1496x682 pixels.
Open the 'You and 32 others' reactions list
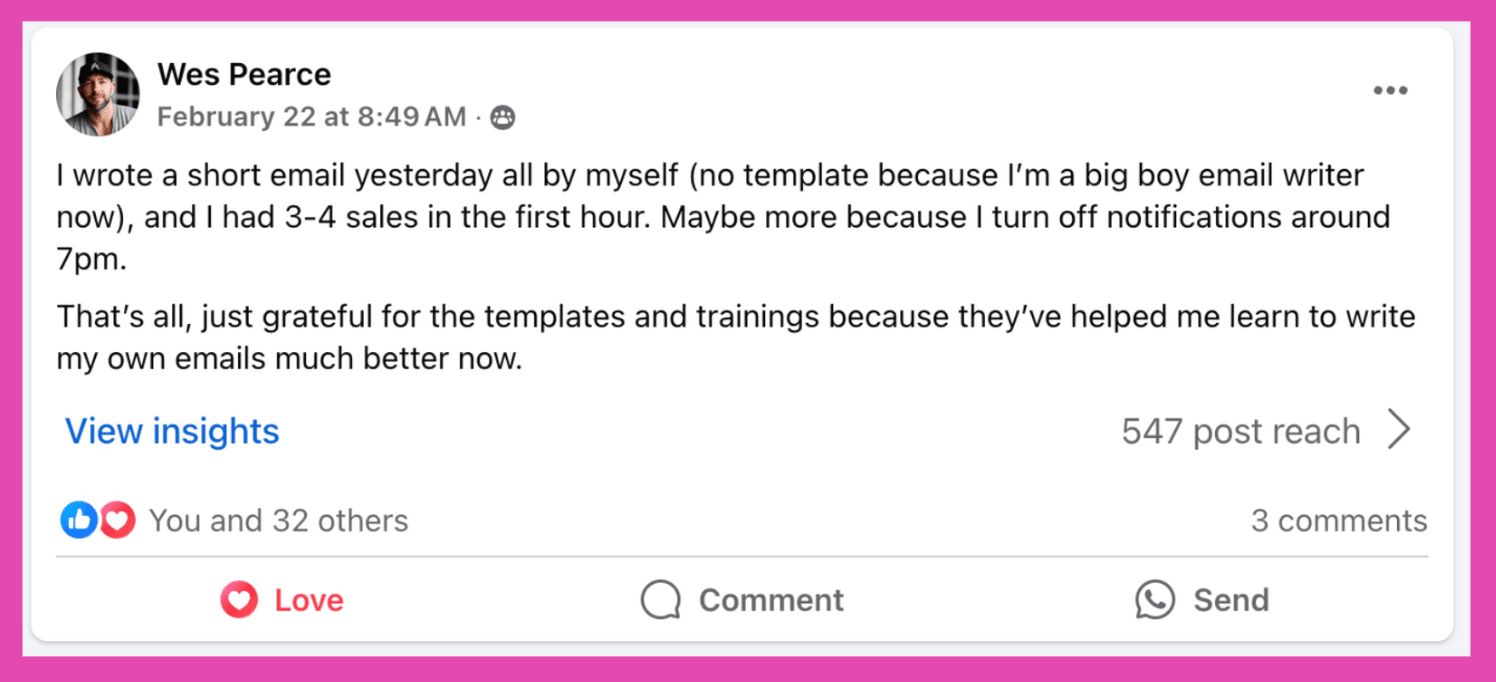click(x=279, y=521)
